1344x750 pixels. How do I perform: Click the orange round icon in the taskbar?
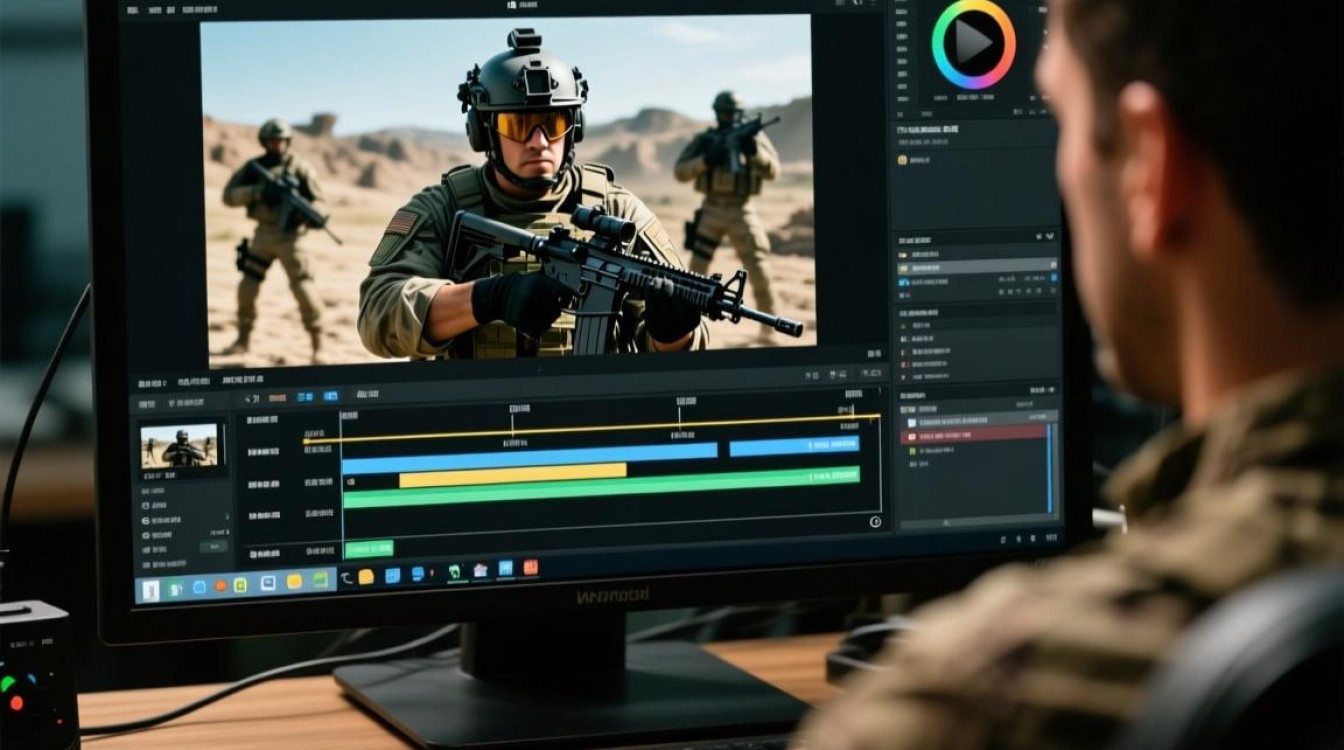[x=220, y=585]
